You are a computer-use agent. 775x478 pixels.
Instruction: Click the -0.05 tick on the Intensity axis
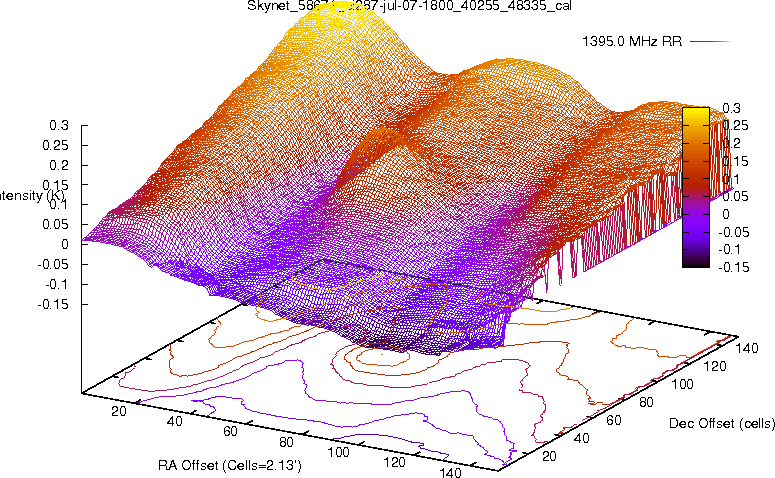(53, 264)
